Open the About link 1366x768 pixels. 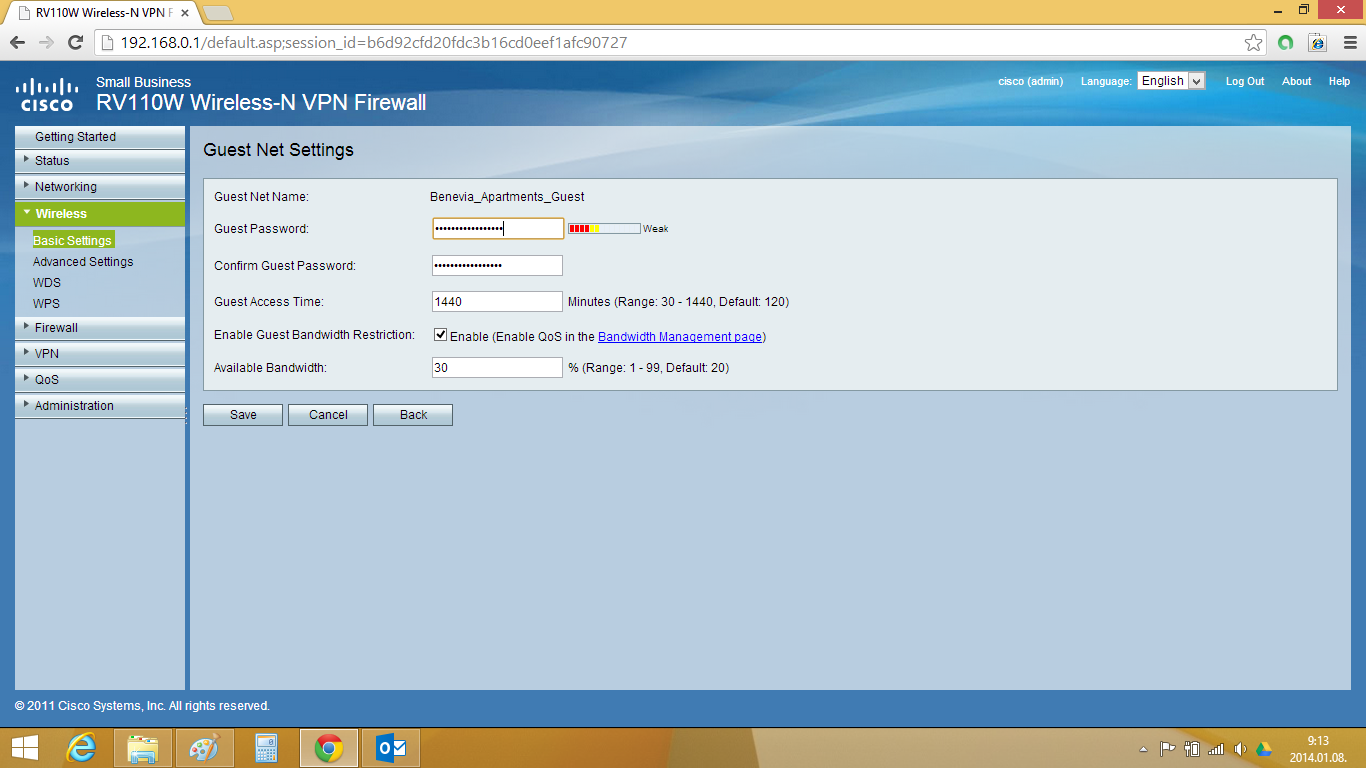pos(1296,81)
